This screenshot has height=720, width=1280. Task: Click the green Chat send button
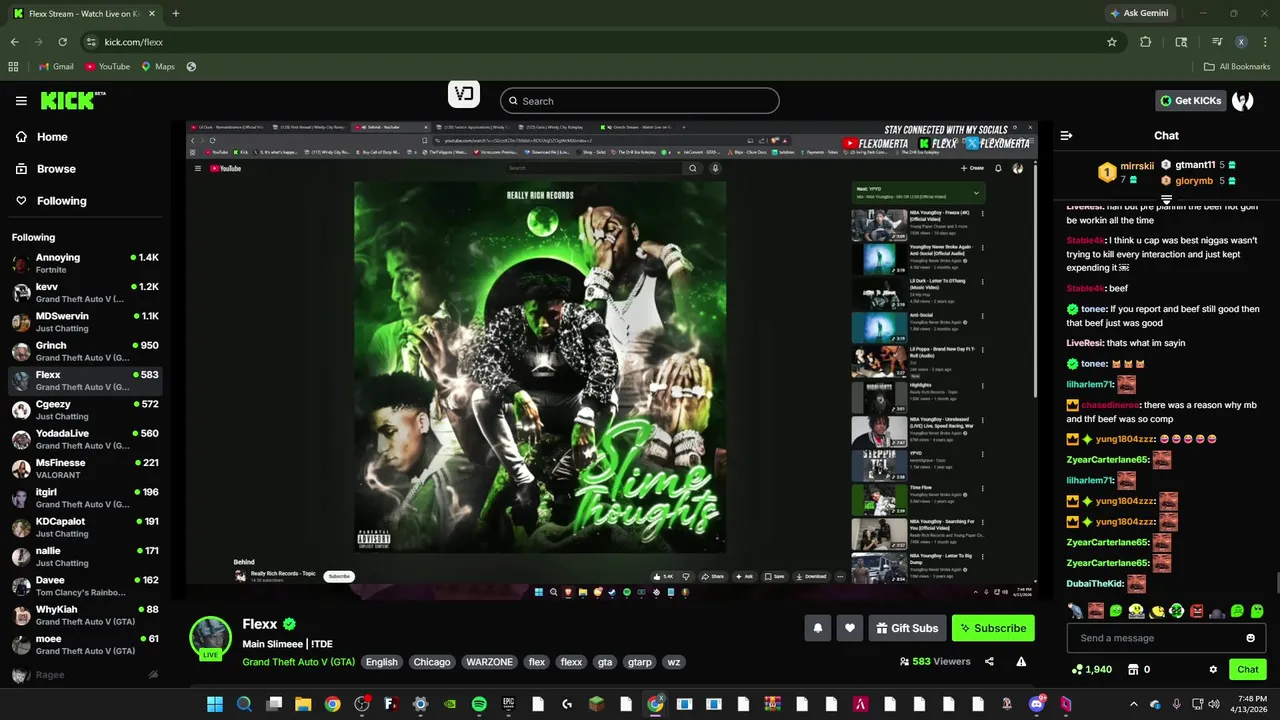coord(1248,669)
